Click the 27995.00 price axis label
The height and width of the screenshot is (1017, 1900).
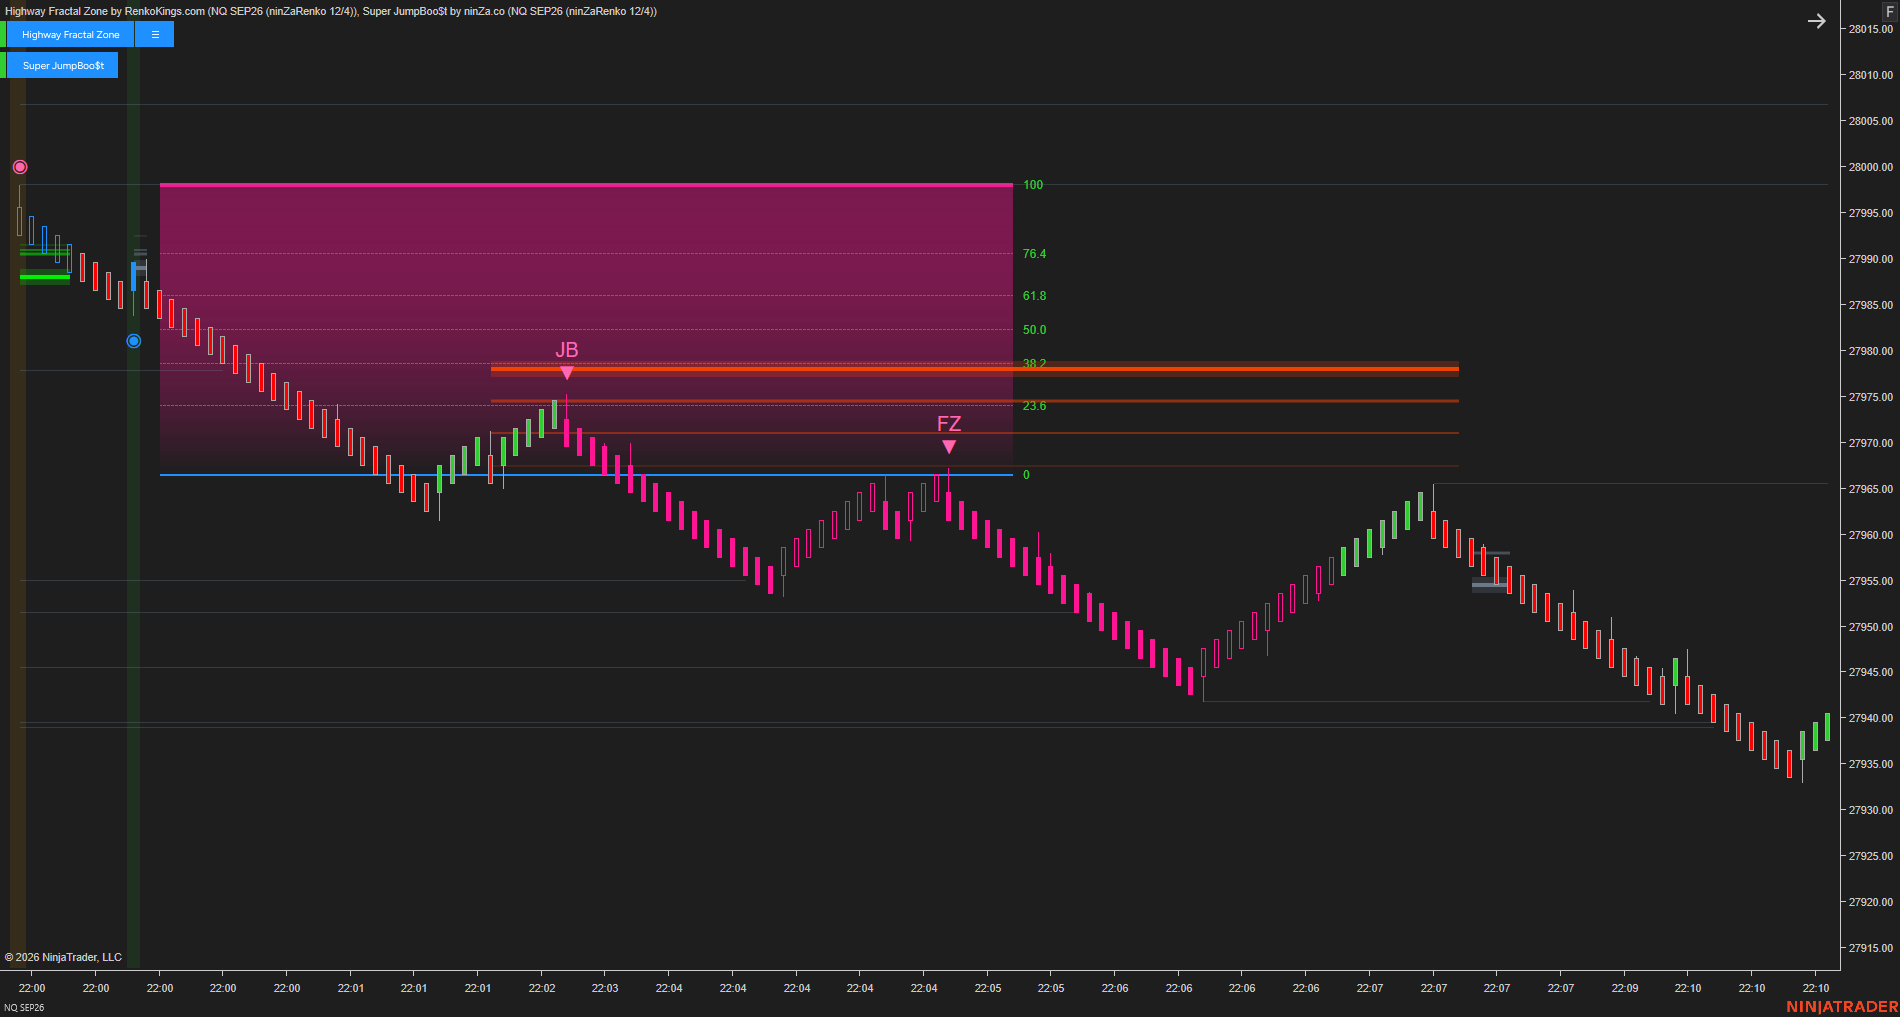tap(1870, 213)
